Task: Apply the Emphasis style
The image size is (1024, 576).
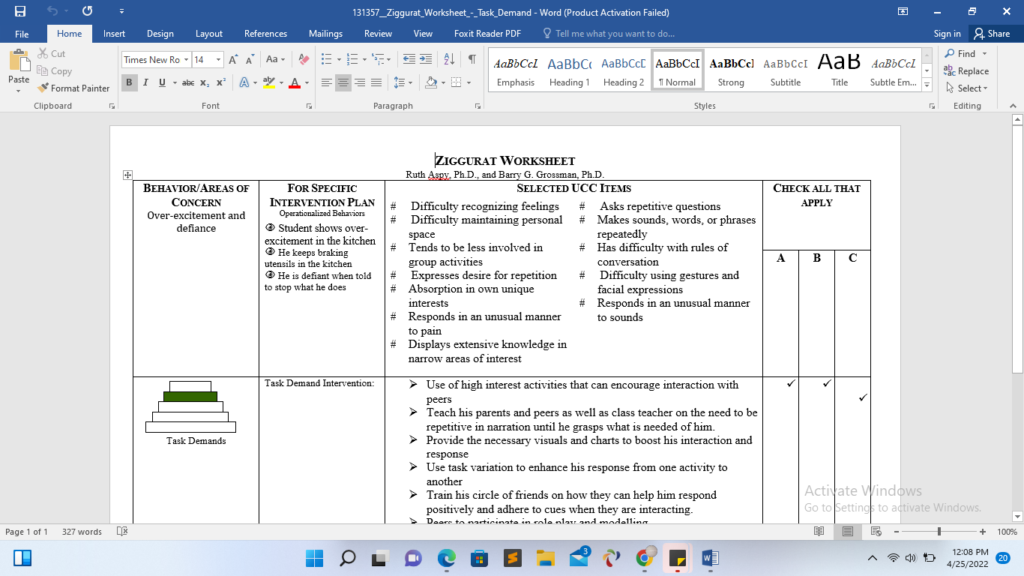Action: [x=515, y=71]
